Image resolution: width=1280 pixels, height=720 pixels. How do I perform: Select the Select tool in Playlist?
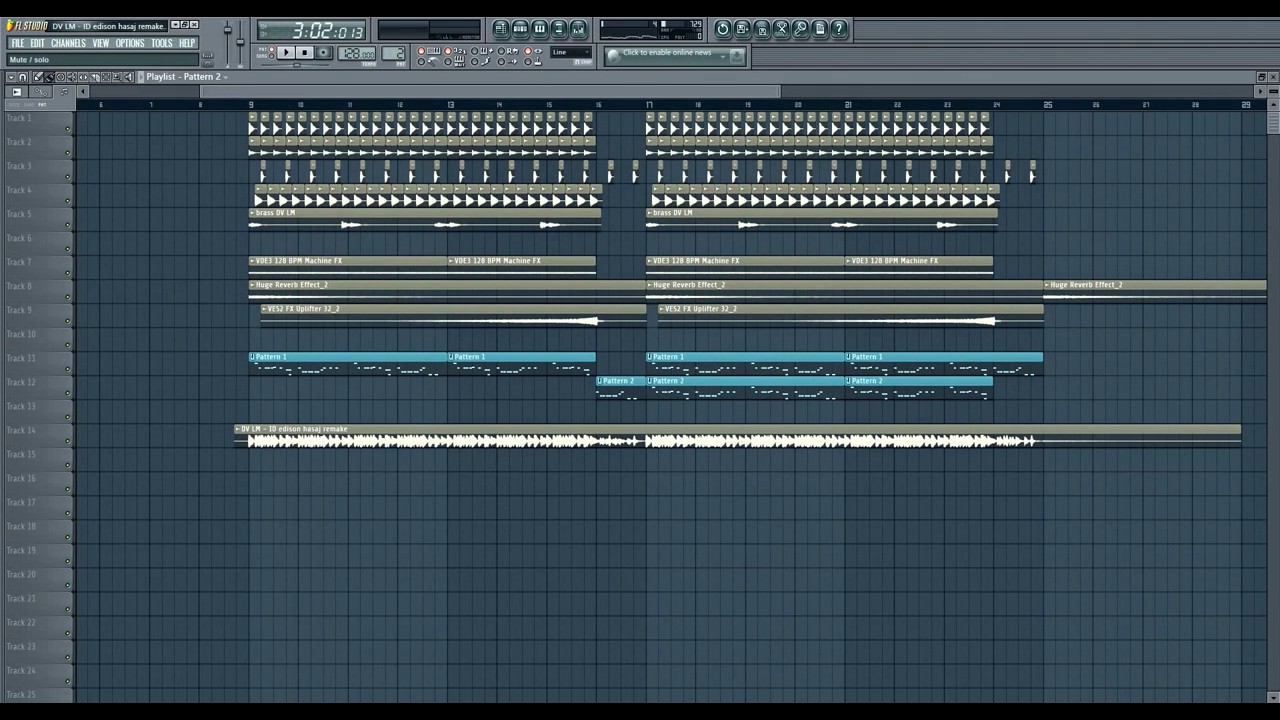point(105,77)
